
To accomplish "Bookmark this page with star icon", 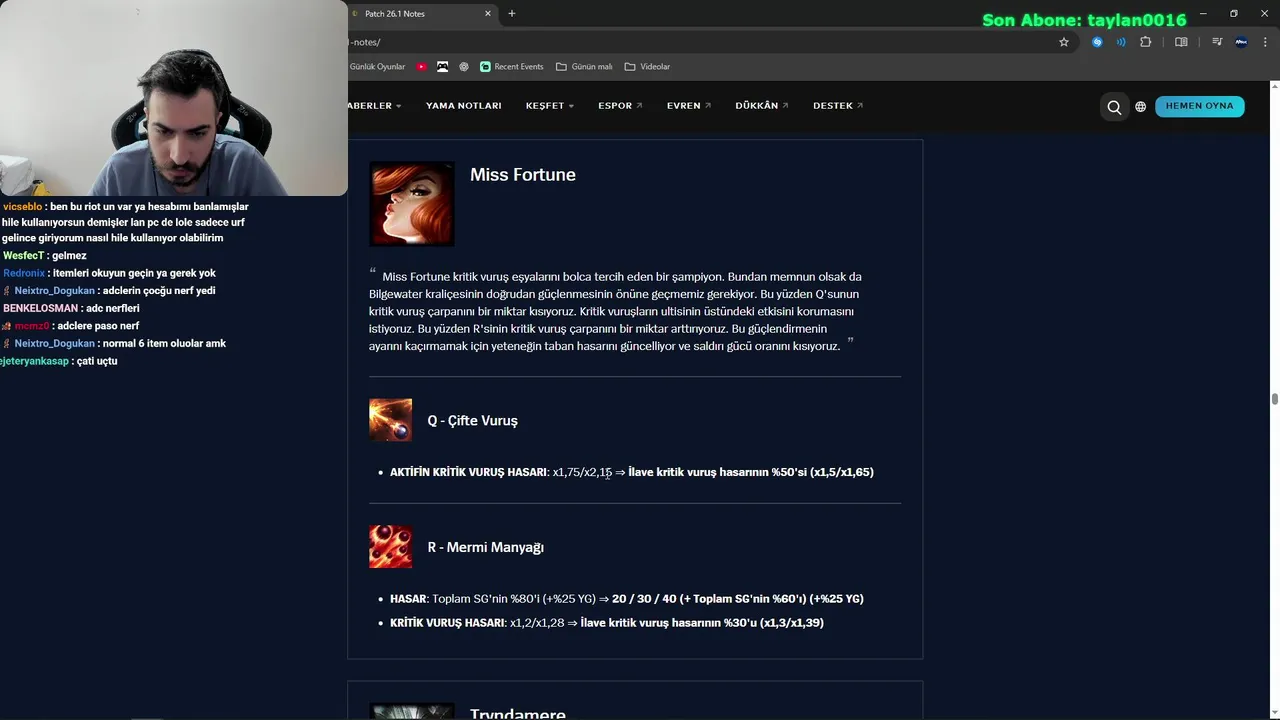I will [x=1064, y=42].
